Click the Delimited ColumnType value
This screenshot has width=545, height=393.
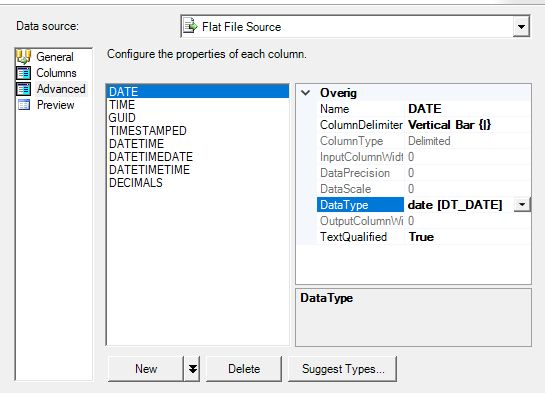pyautogui.click(x=429, y=141)
